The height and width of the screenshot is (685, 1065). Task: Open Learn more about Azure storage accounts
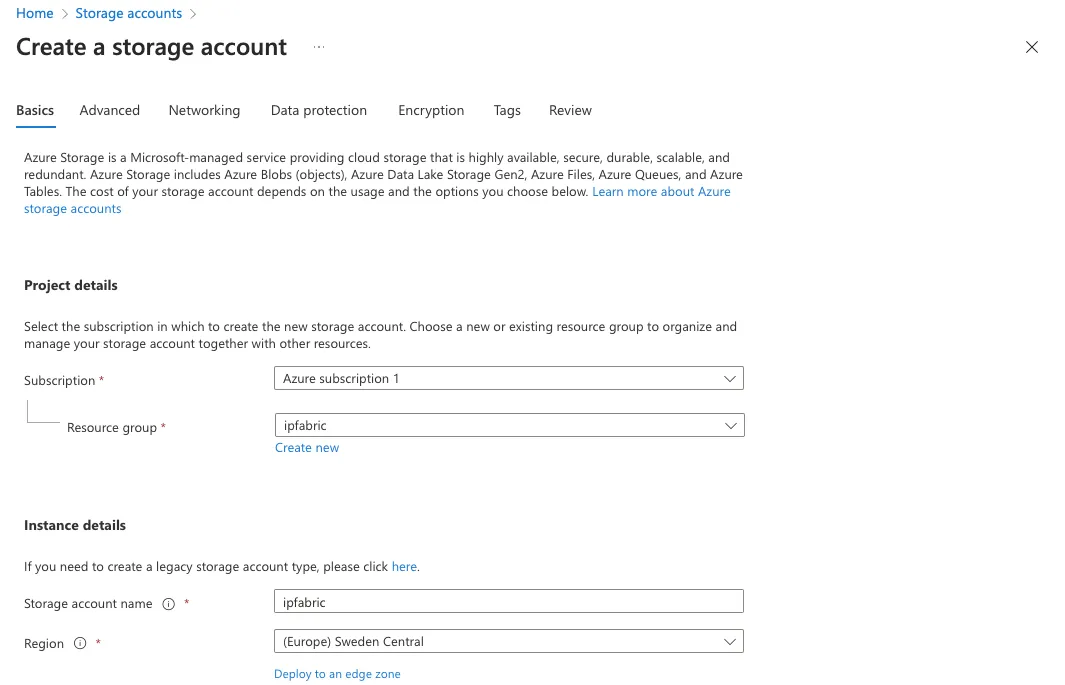point(660,192)
